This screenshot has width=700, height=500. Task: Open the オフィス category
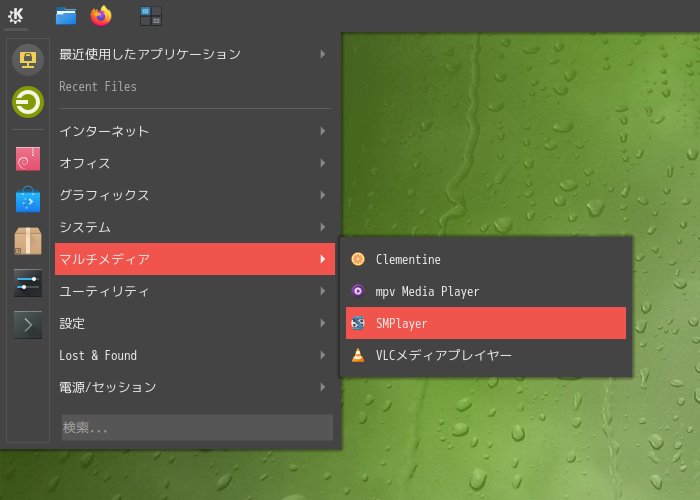point(195,163)
